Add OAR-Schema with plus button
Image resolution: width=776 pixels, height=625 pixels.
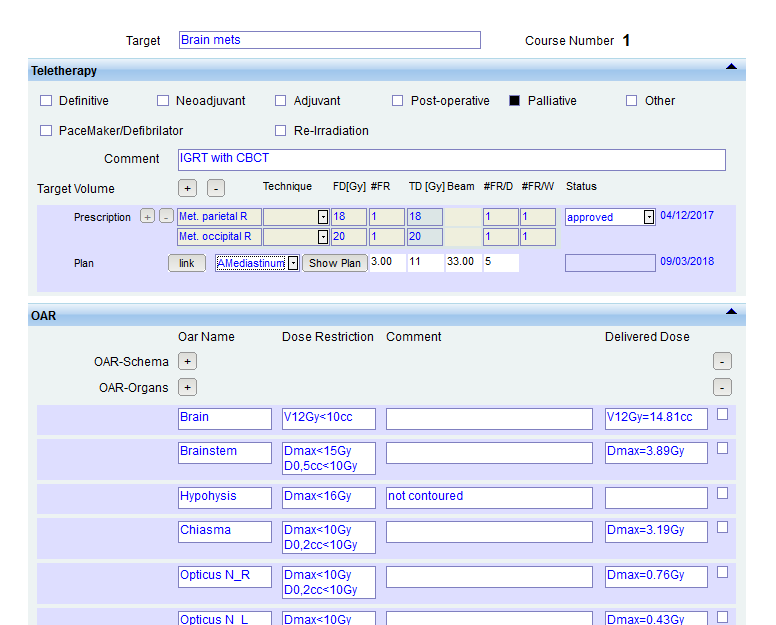187,361
